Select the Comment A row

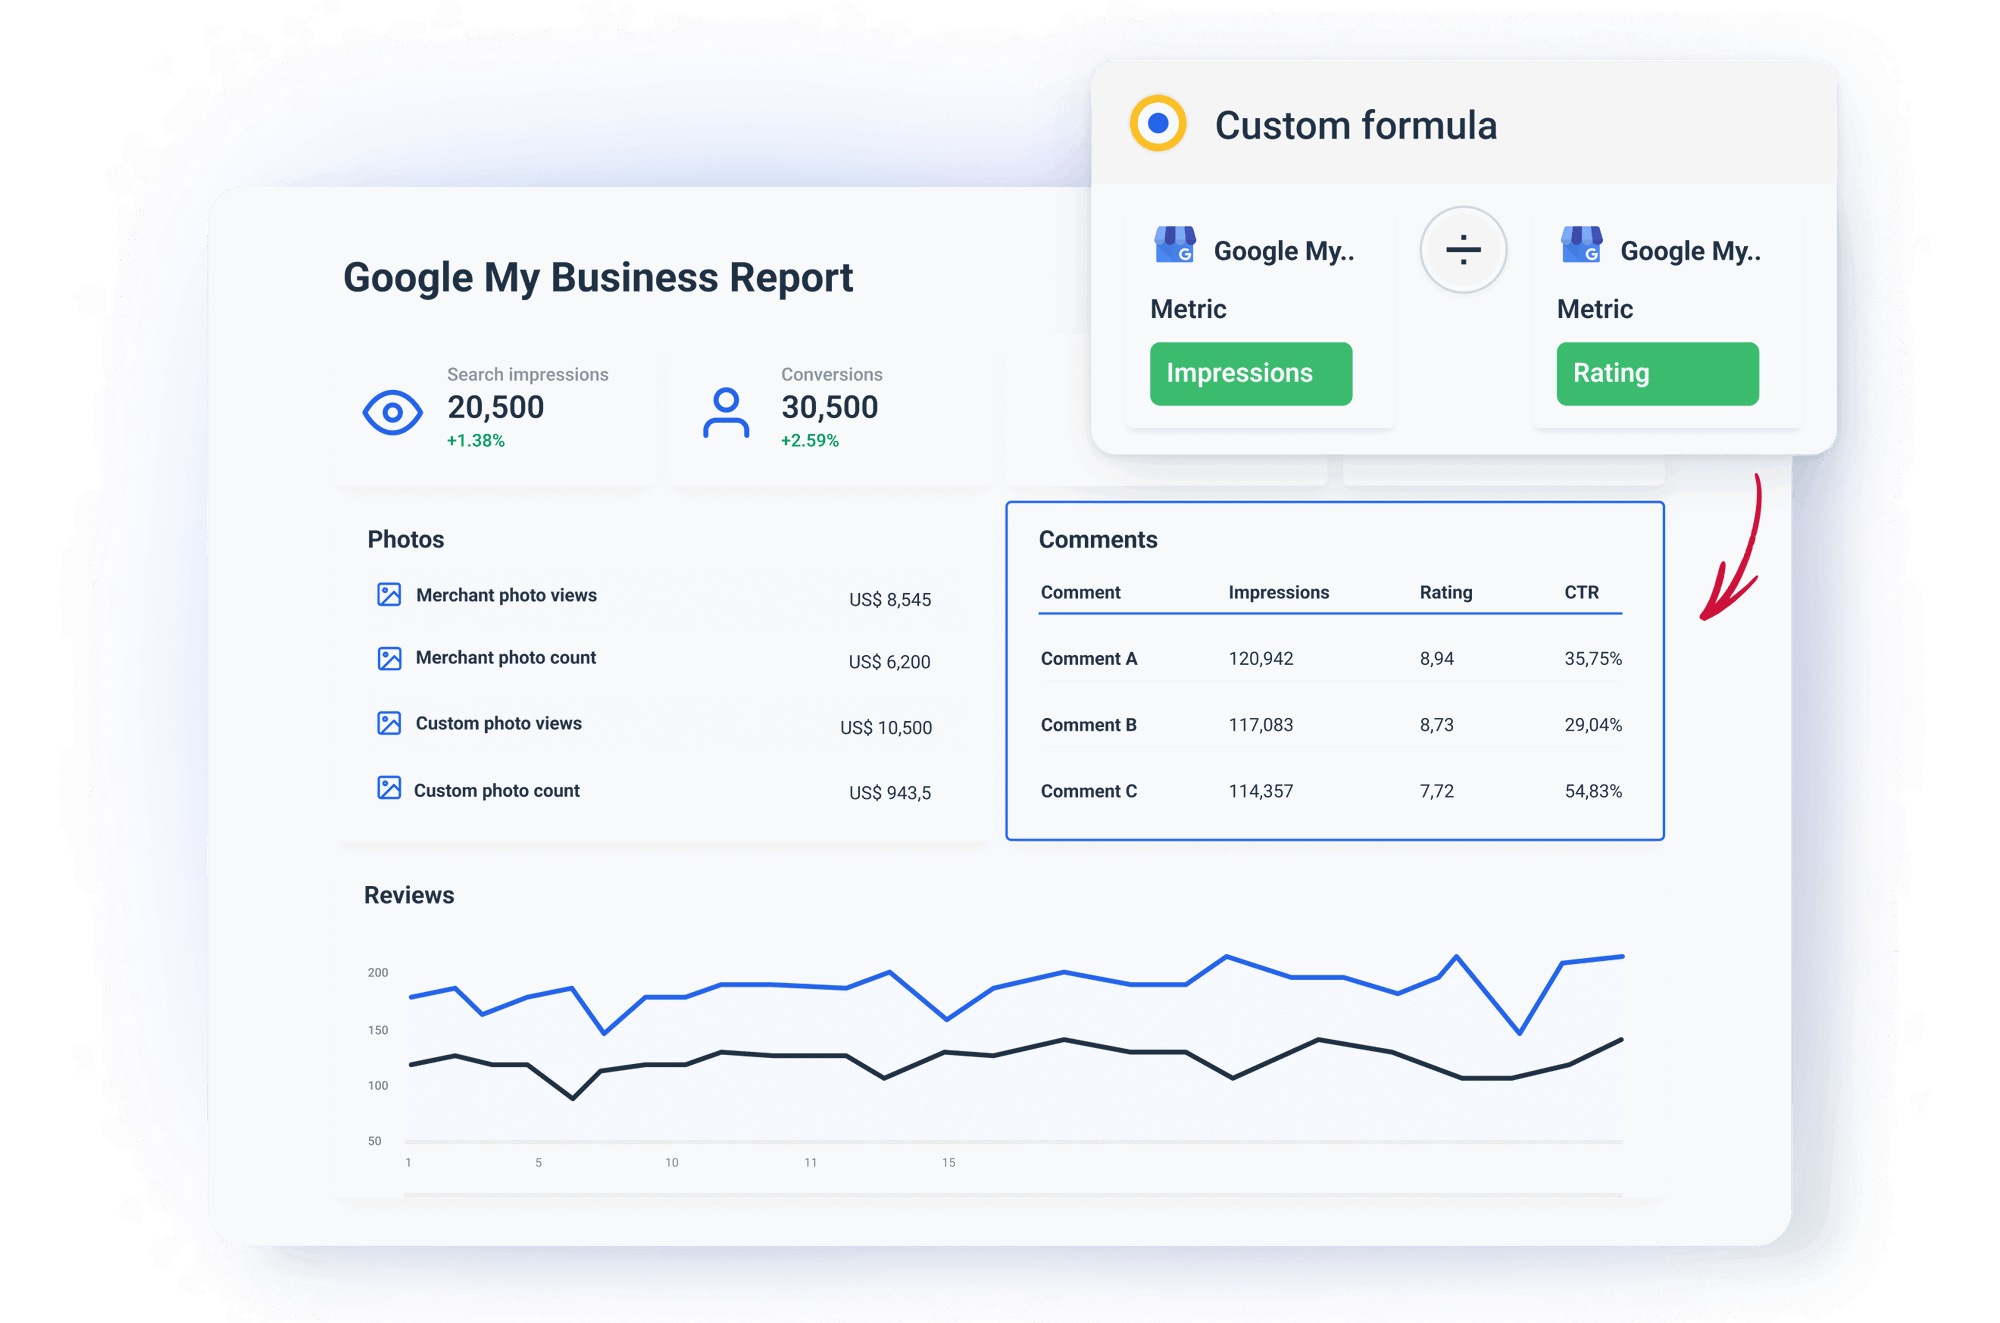[x=1088, y=658]
